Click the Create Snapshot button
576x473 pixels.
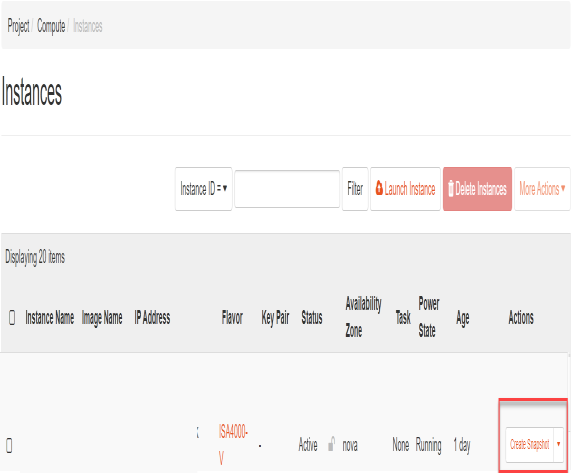pyautogui.click(x=529, y=444)
